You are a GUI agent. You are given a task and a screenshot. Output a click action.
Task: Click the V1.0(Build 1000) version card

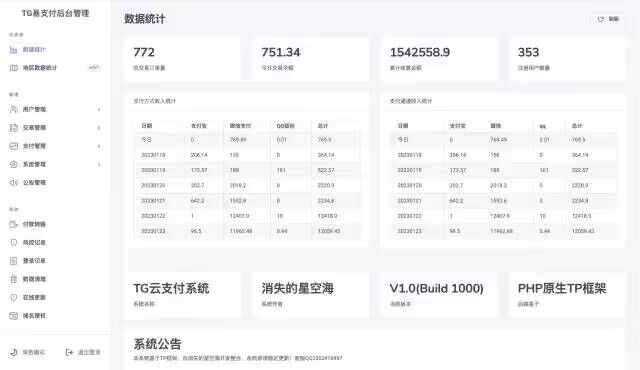tap(439, 295)
